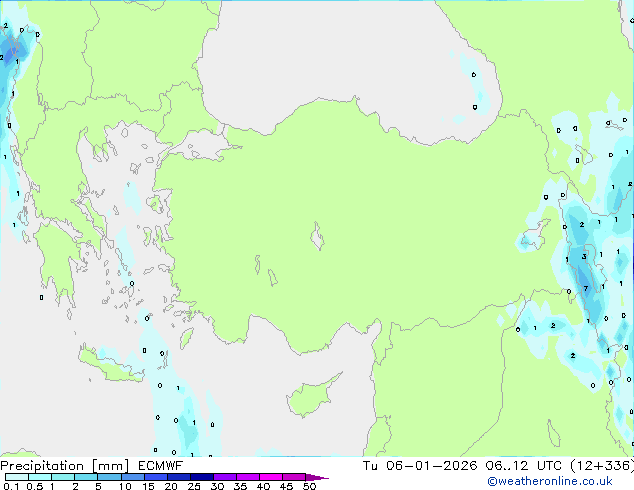
Task: Click the 20–25 mm dark blue swatch
Action: click(x=178, y=477)
